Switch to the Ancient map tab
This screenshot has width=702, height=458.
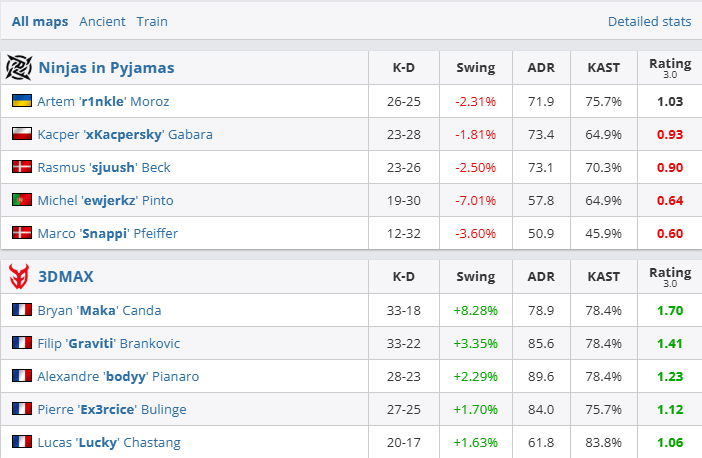coord(102,21)
